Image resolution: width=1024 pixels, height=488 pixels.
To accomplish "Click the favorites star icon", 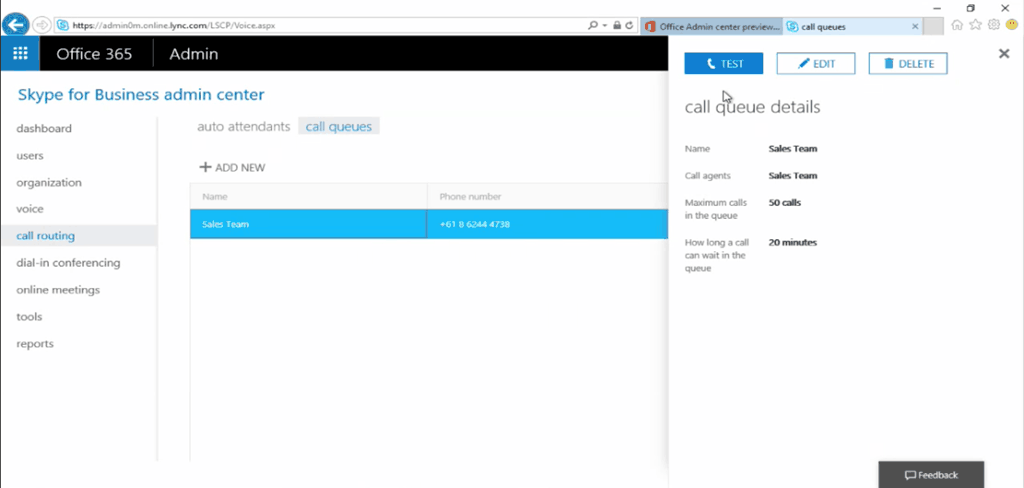I will point(976,25).
